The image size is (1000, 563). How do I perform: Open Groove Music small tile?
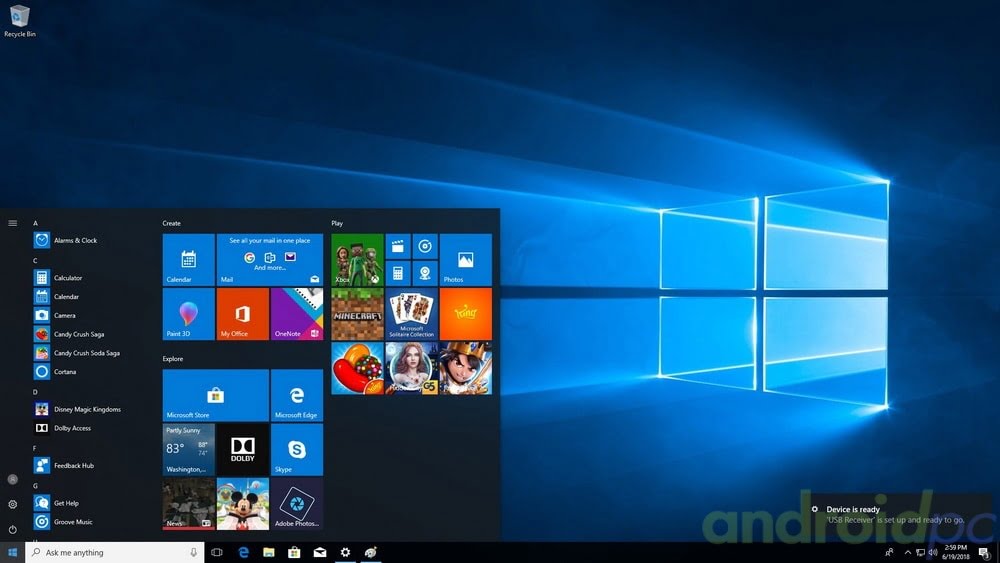(425, 246)
